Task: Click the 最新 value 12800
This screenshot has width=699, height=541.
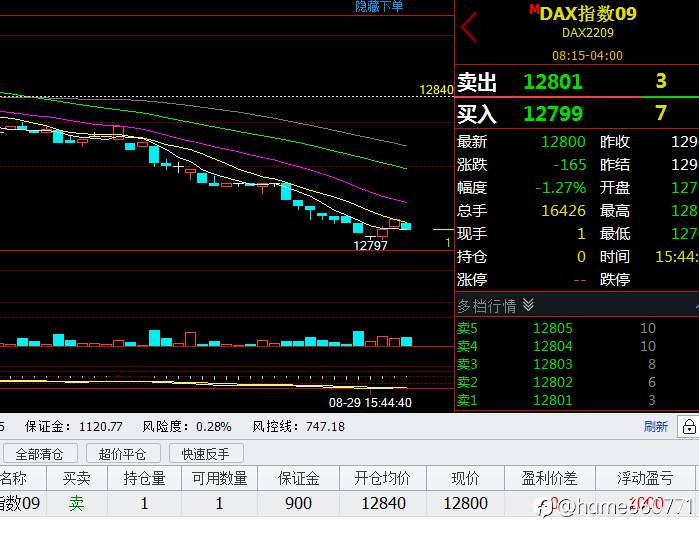Action: point(563,142)
